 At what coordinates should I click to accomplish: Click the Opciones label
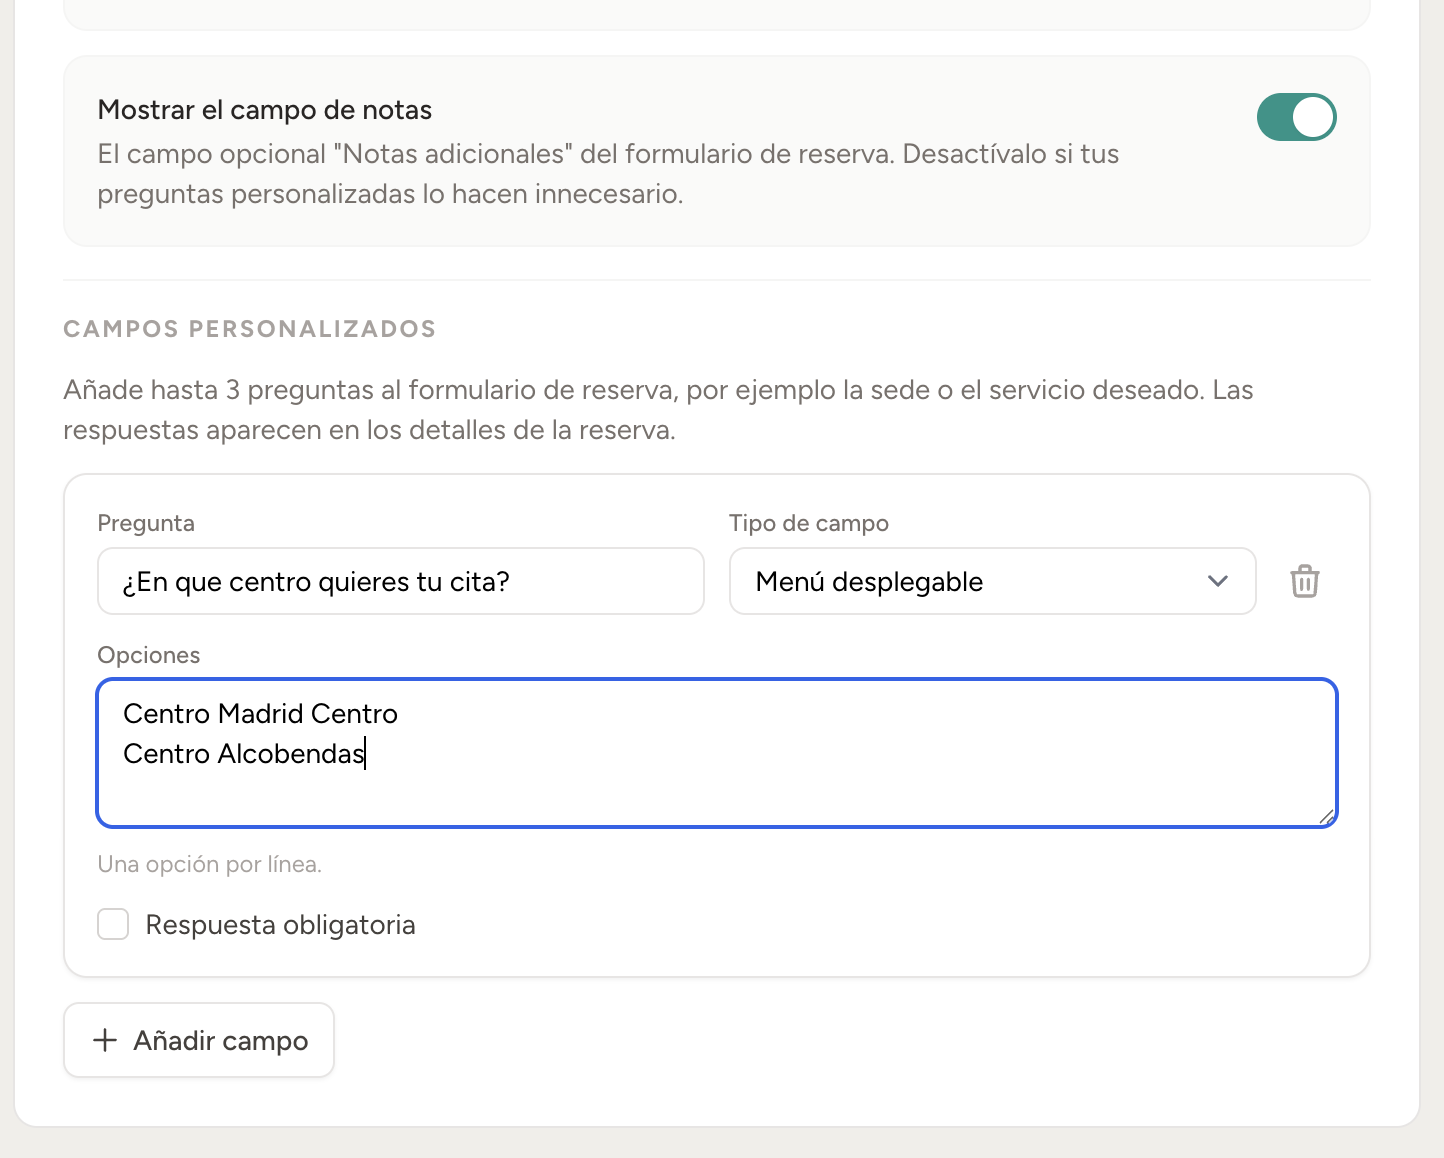149,655
